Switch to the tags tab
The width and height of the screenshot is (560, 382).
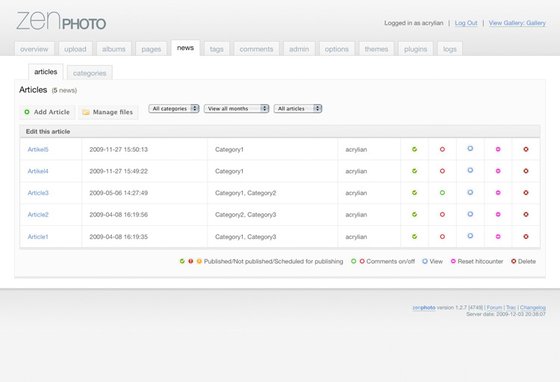tap(216, 49)
